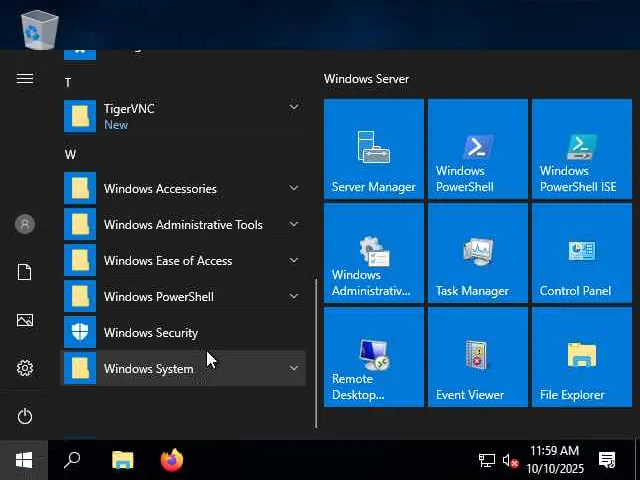The height and width of the screenshot is (480, 640).
Task: Click the Show desktop sliver at taskbar edge
Action: [x=637, y=460]
